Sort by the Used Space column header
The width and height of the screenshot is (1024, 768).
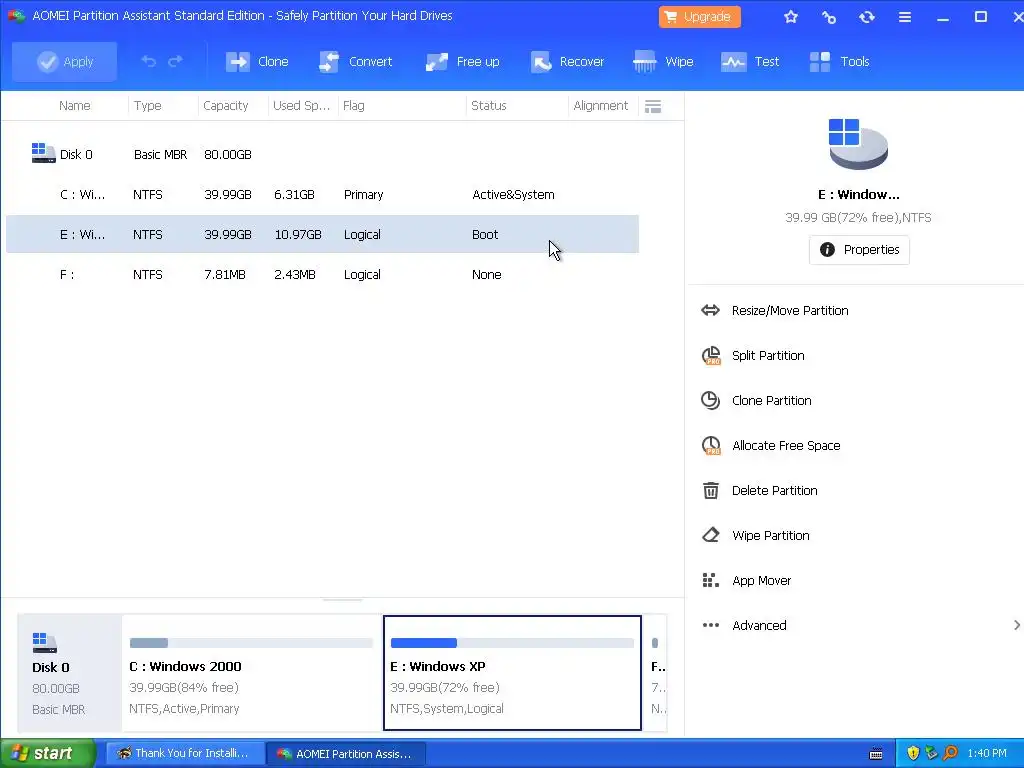301,106
